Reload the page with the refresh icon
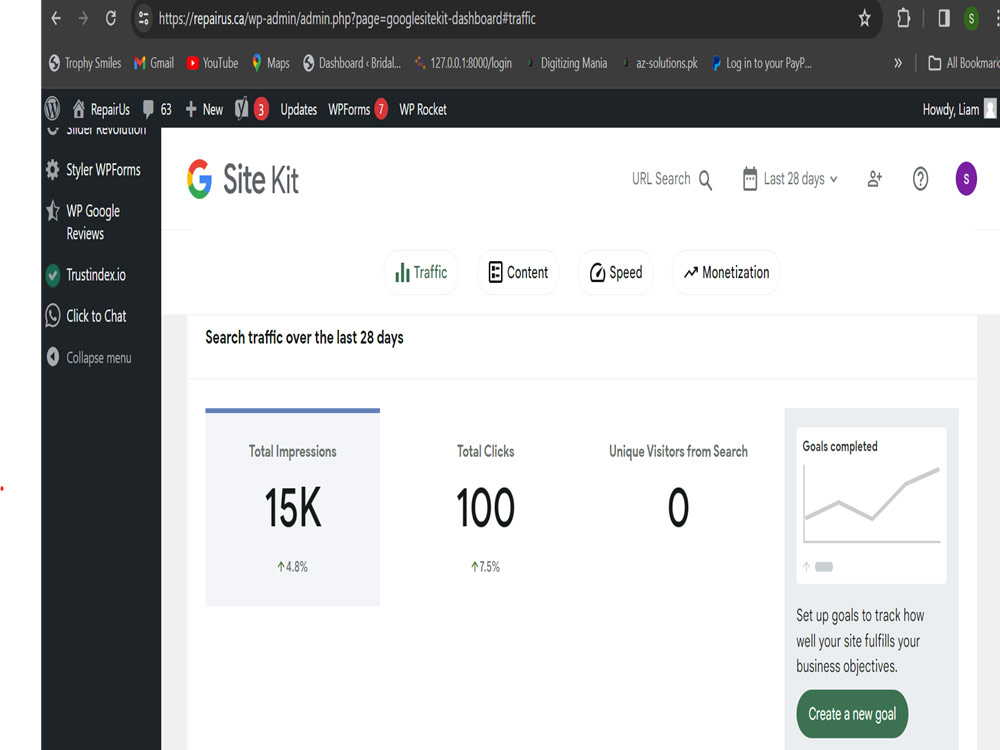This screenshot has height=750, width=1000. coord(110,18)
